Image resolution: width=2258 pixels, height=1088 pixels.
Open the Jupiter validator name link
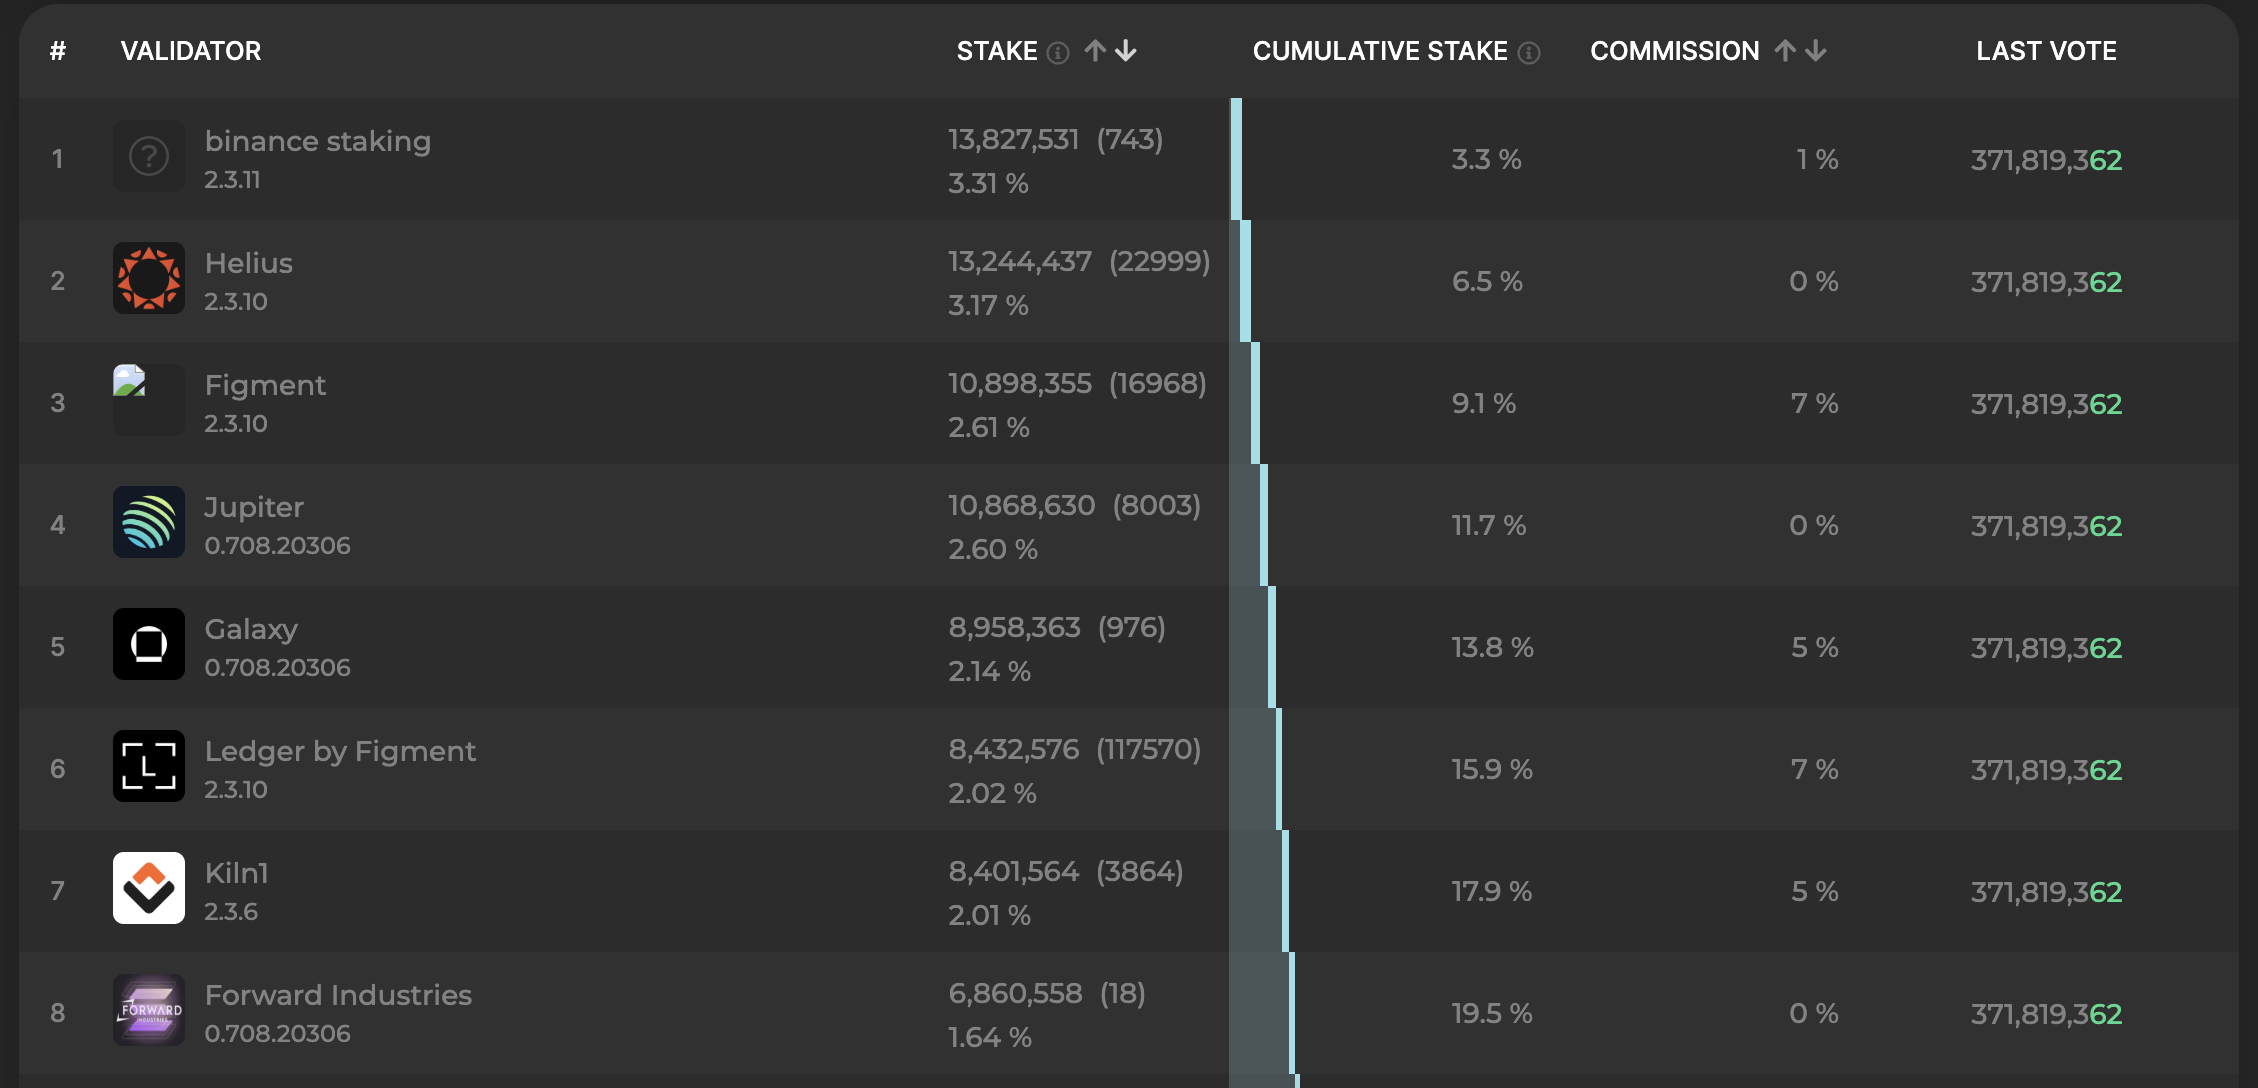(x=254, y=507)
